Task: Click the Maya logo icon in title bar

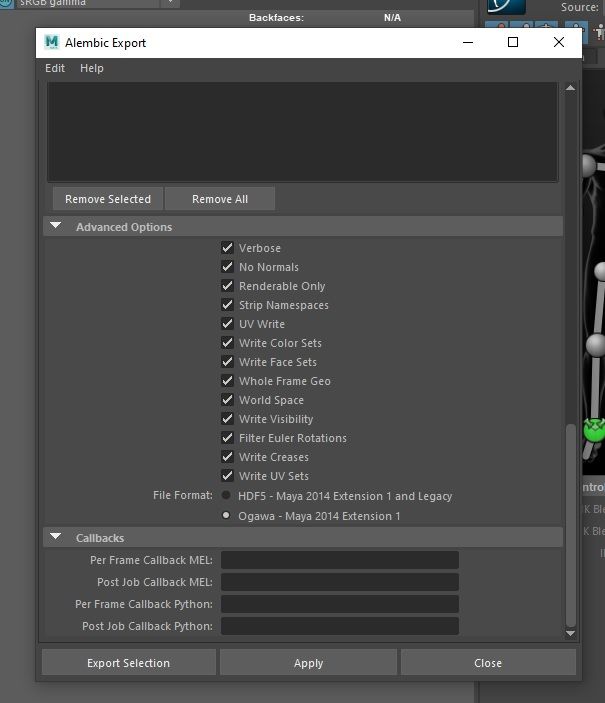Action: 52,42
